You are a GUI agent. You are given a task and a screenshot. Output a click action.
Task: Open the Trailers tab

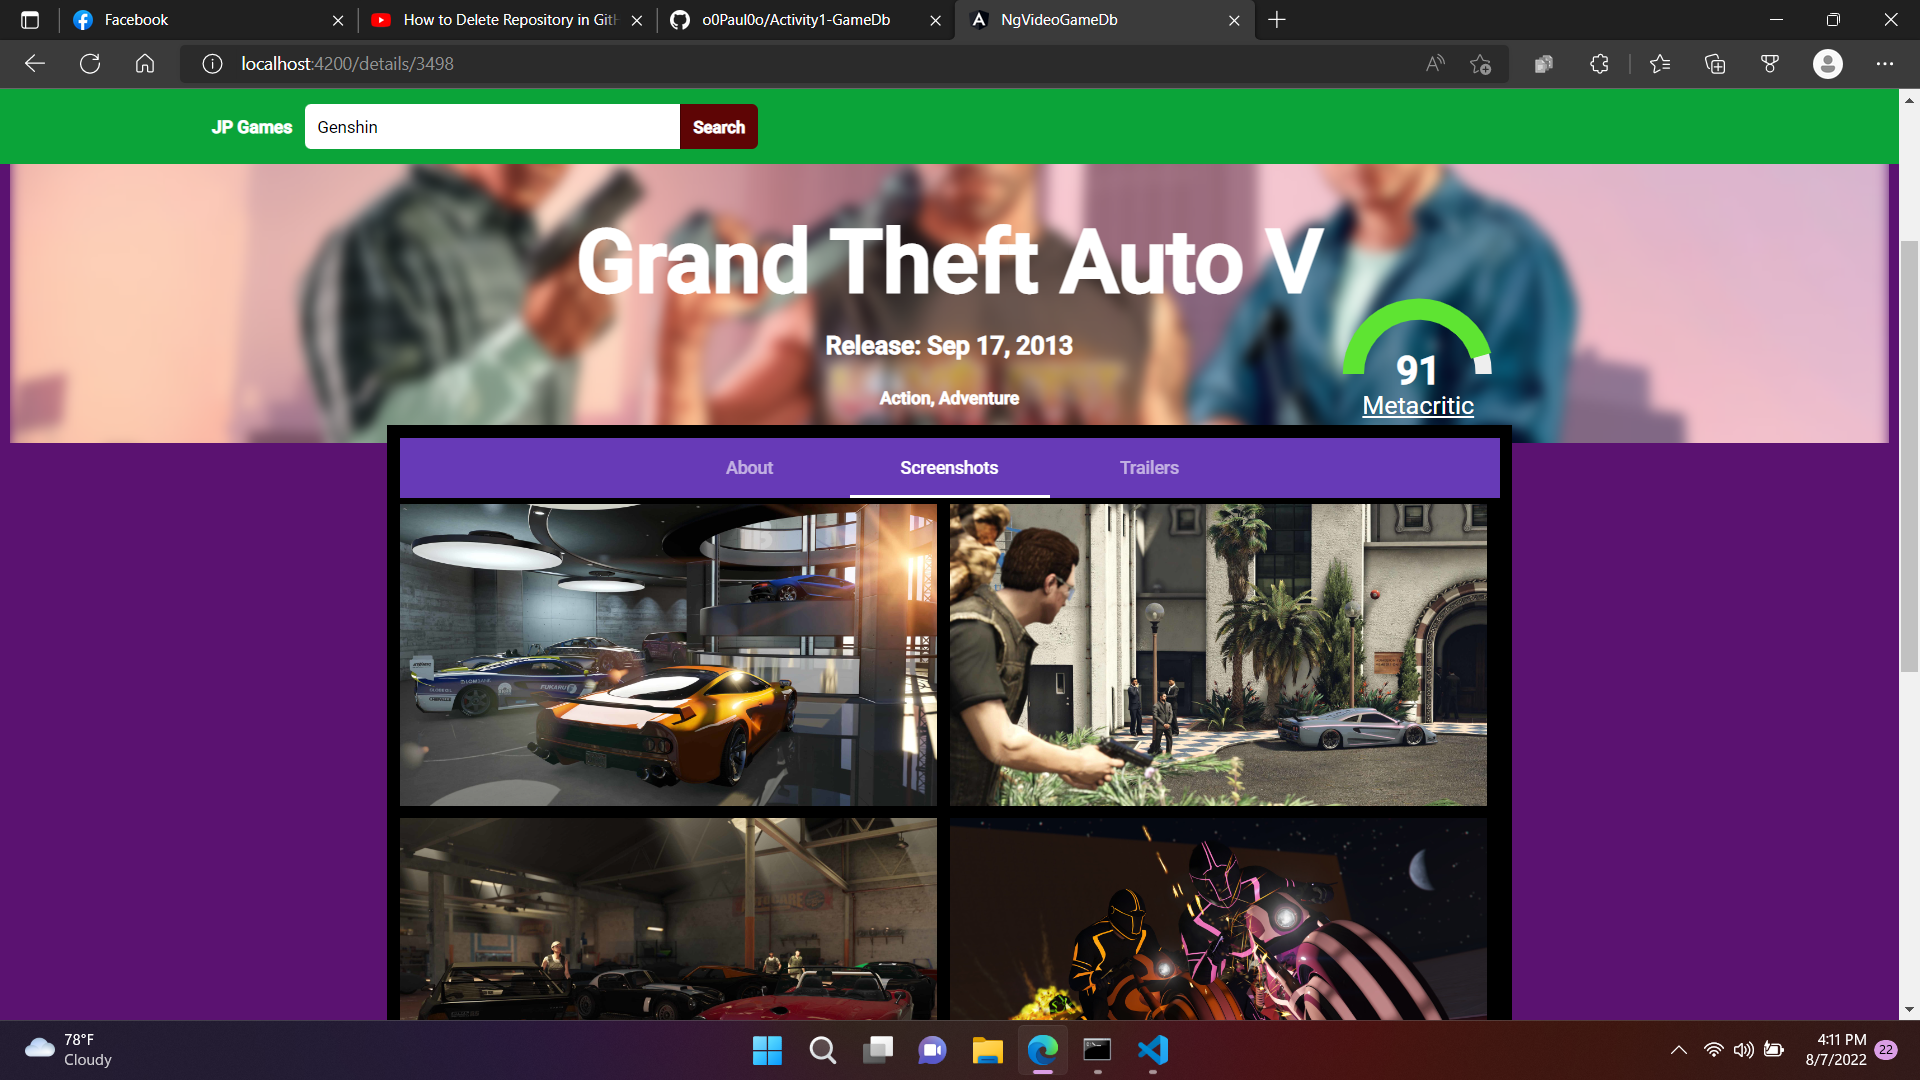1149,468
